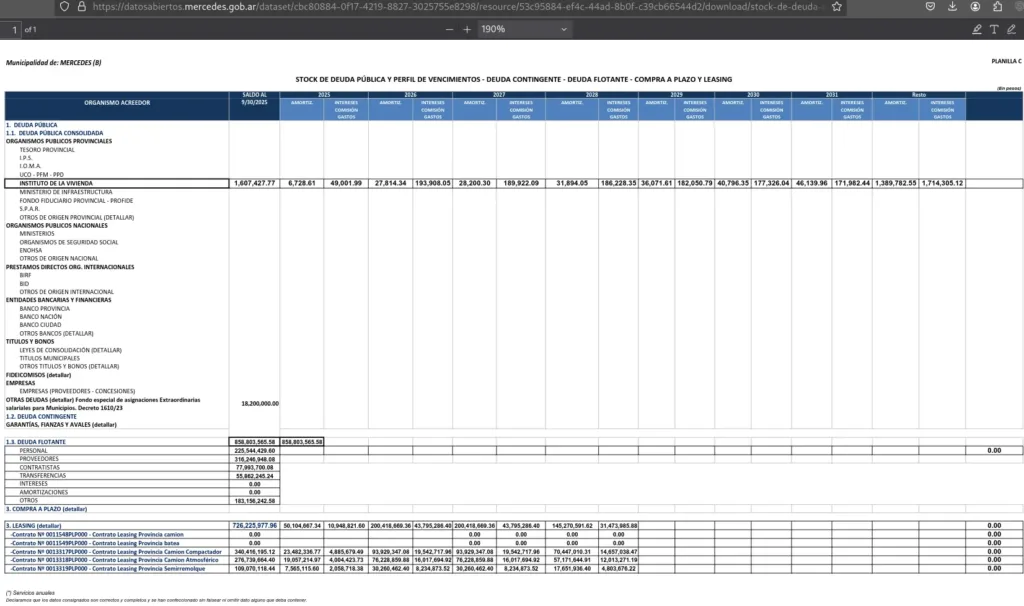The image size is (1024, 606).
Task: Click PRESTAMOS DIRECTOS ORG. INTERNACIONALES heading
Action: pyautogui.click(x=70, y=267)
